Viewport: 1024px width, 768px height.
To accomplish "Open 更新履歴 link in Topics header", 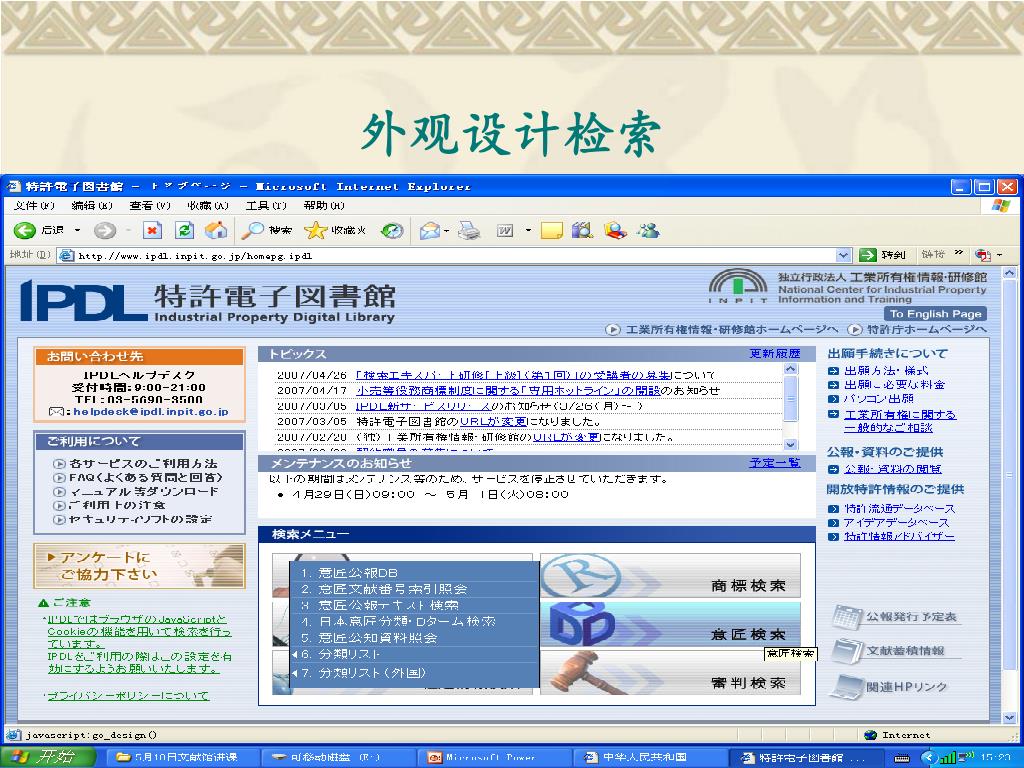I will [775, 354].
